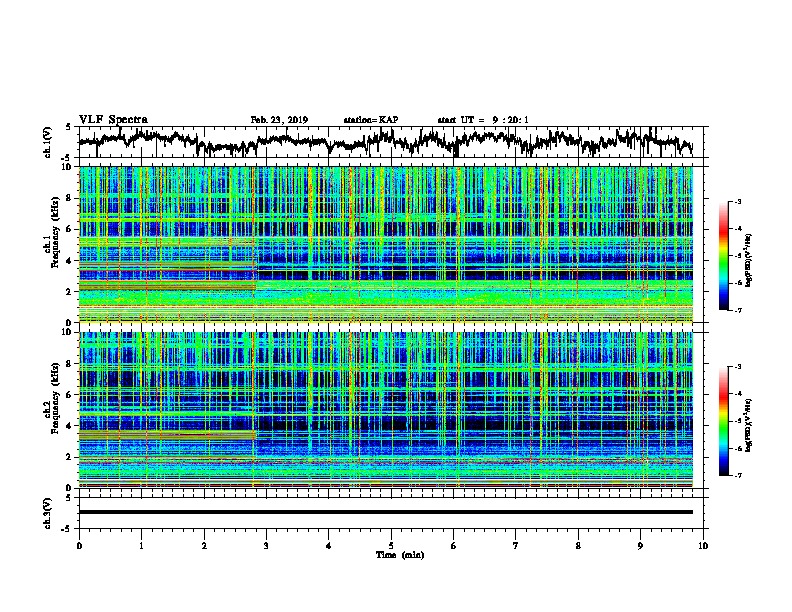This screenshot has width=792, height=612.
Task: Click the time axis tick label "3"
Action: coord(266,546)
